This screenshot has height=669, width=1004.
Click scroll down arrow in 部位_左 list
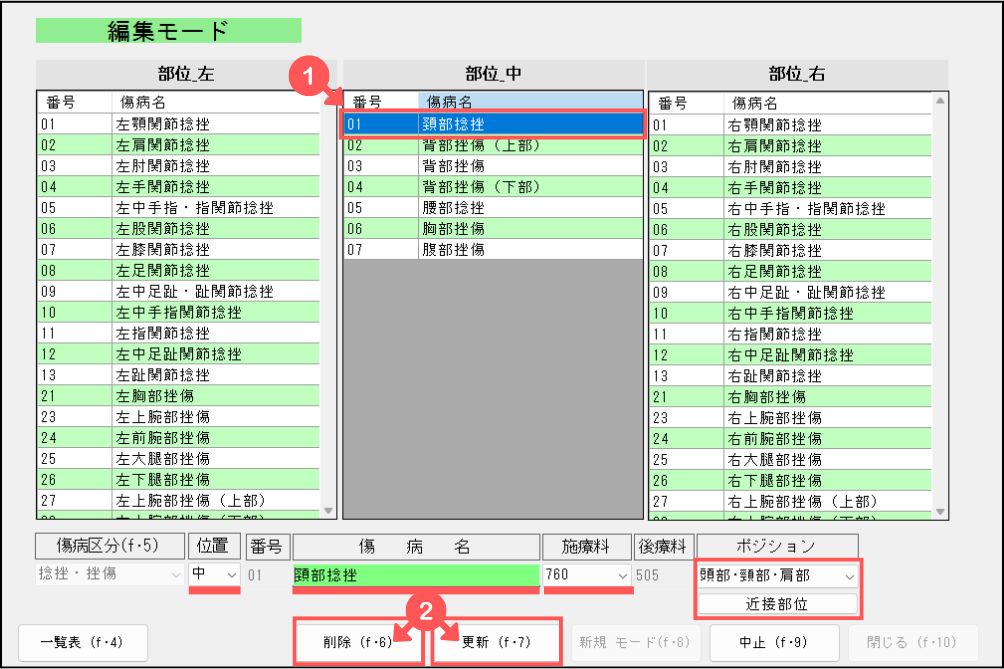click(329, 511)
